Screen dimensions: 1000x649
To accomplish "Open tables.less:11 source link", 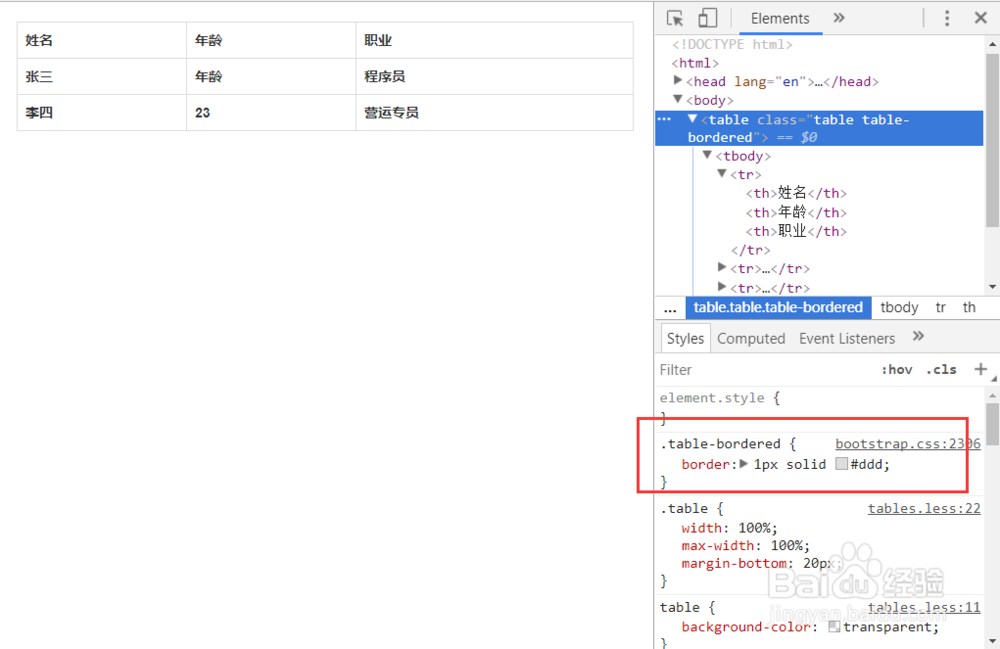I will [924, 608].
